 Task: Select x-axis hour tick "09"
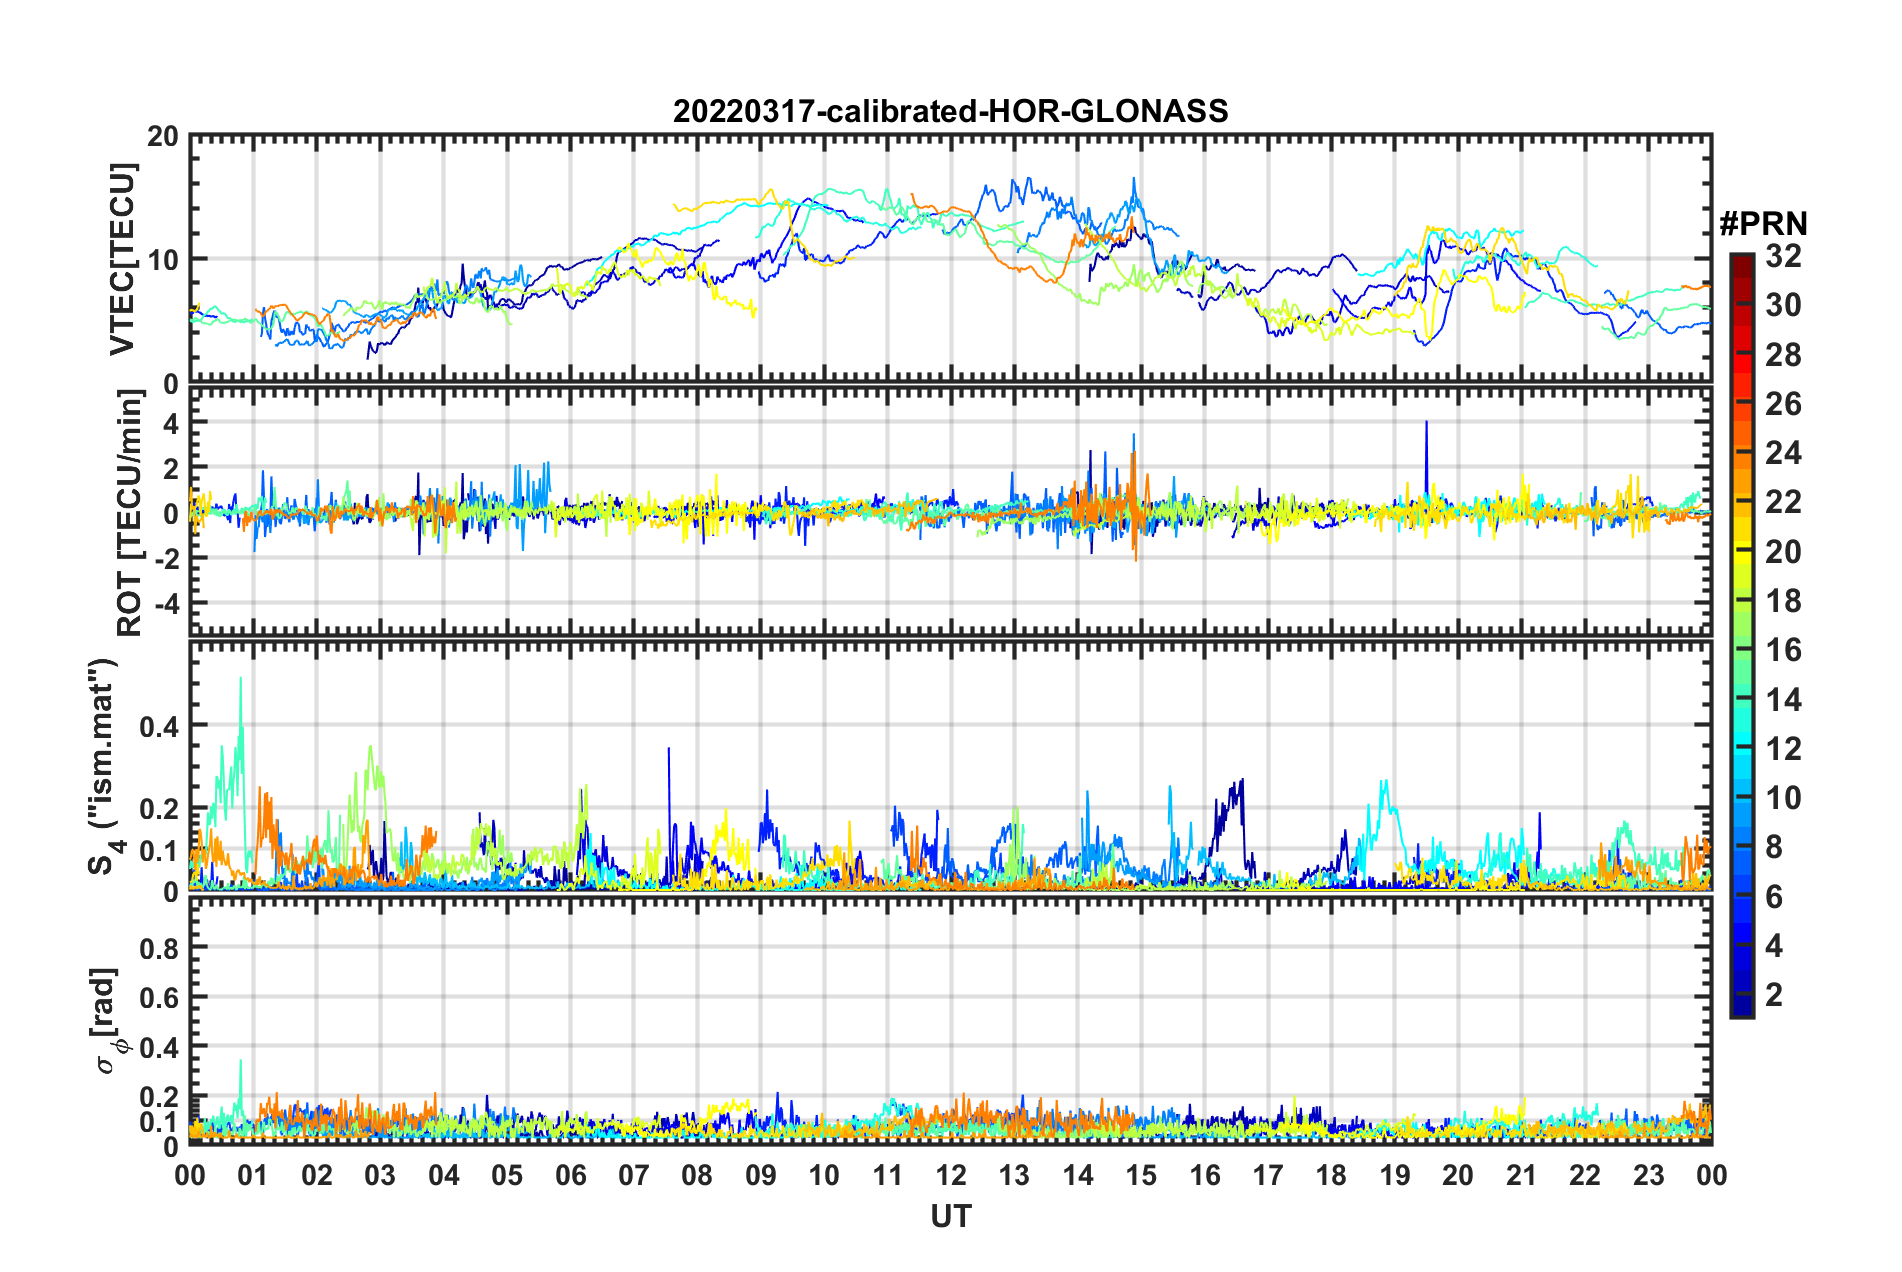761,1175
